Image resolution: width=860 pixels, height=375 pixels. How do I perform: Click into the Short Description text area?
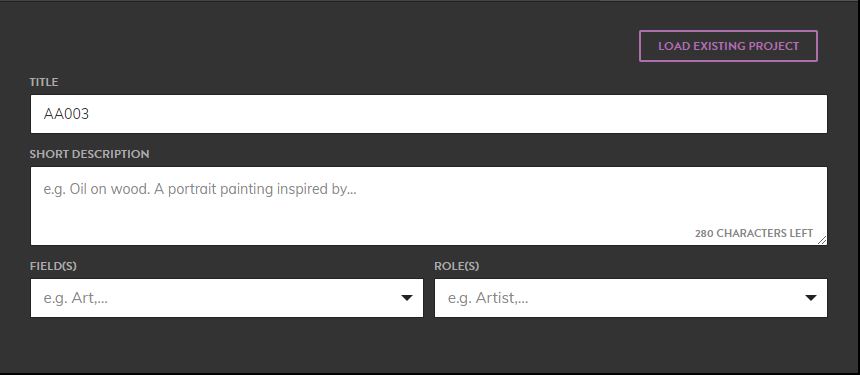428,206
